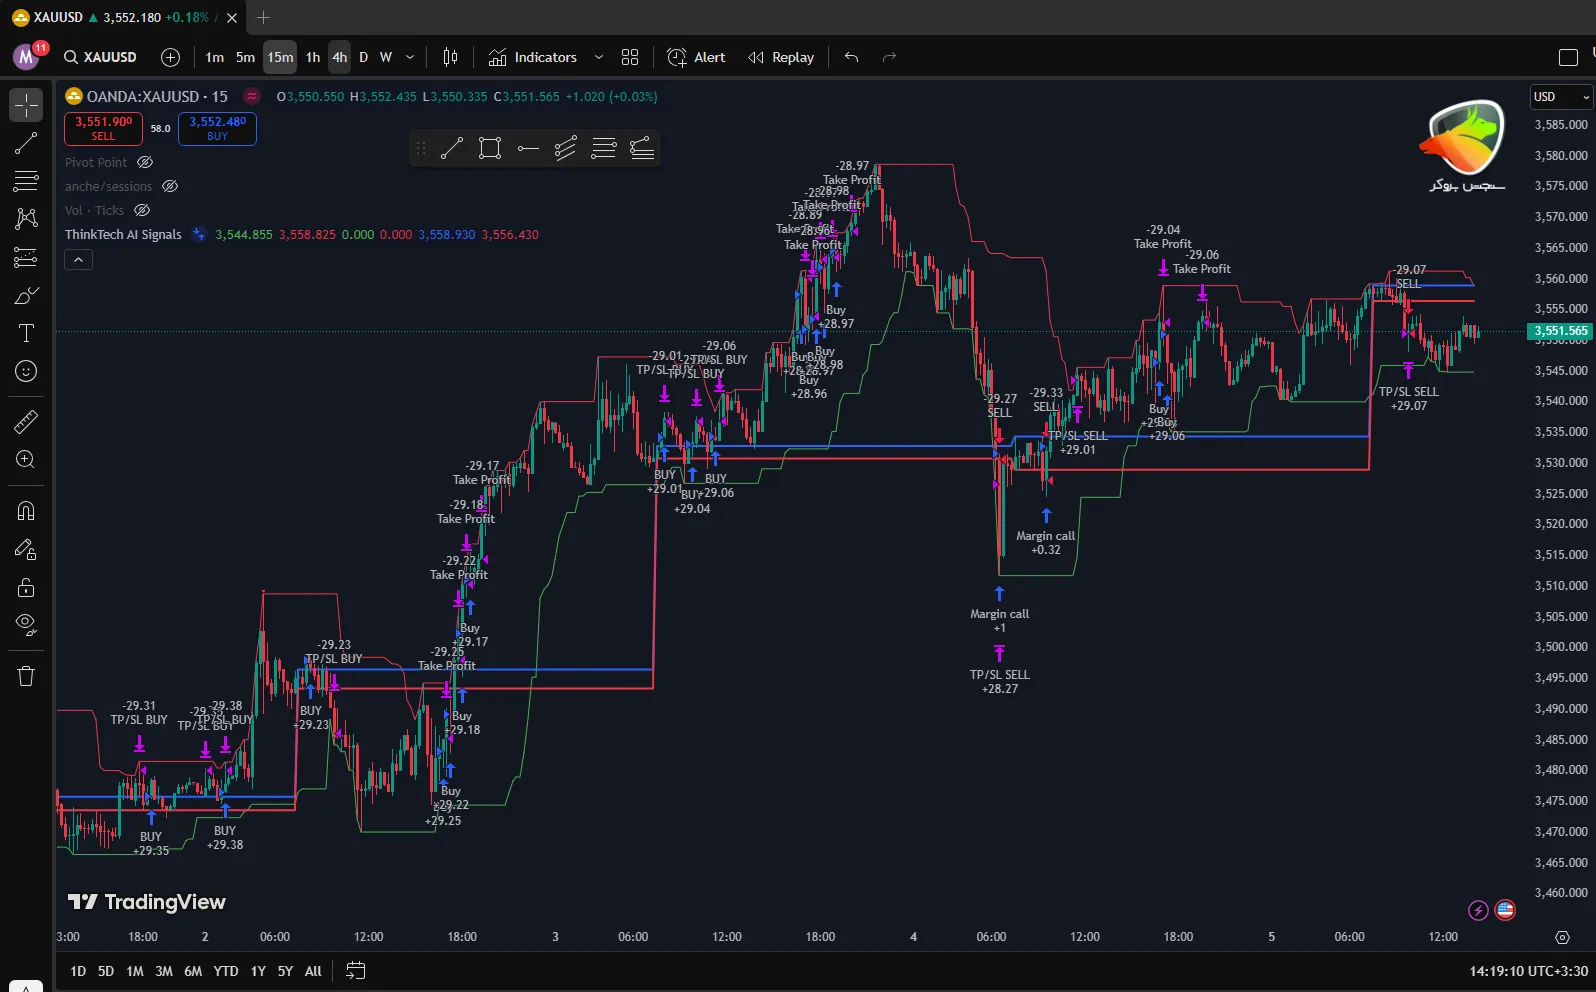Toggle visibility of Pivot Point indicator
Image resolution: width=1596 pixels, height=992 pixels.
coord(145,162)
